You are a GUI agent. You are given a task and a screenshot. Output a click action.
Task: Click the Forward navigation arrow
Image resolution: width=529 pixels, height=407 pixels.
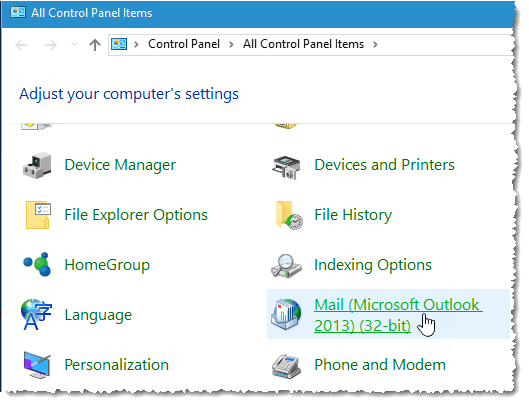click(51, 45)
